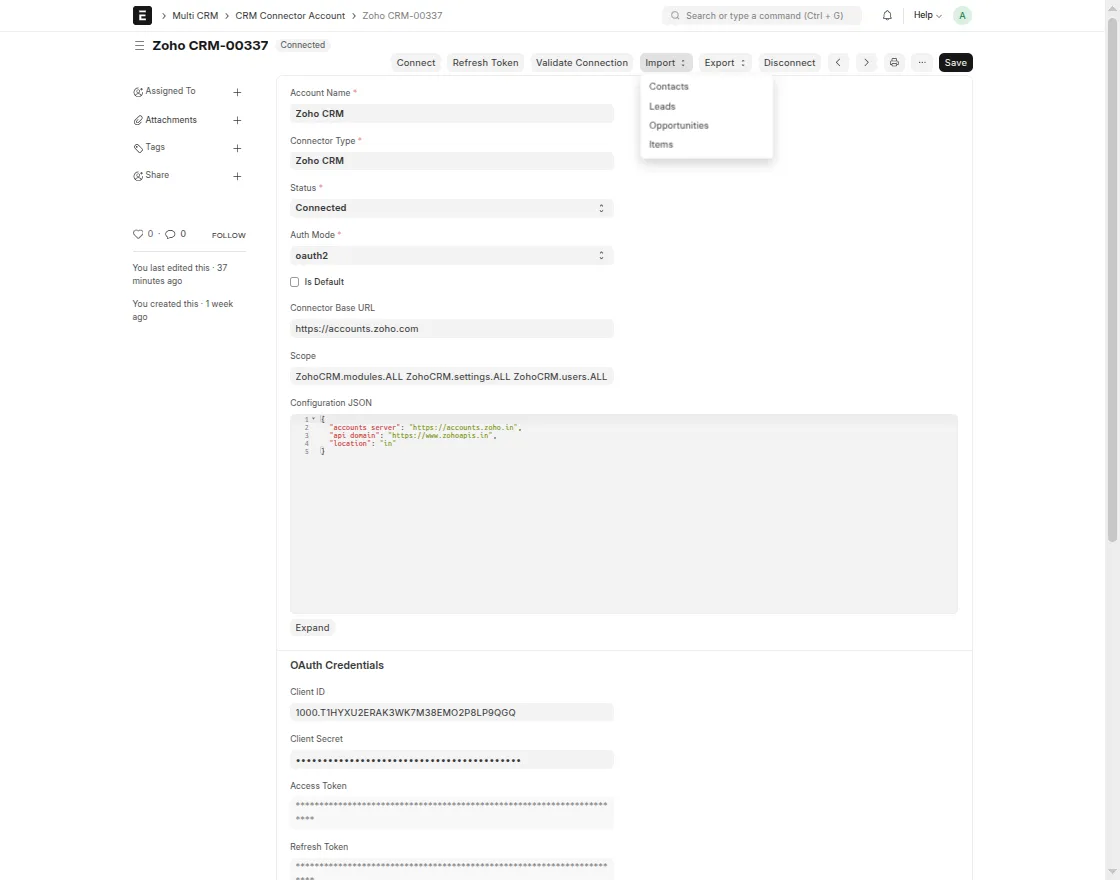Click the Connector Base URL field
The image size is (1120, 880).
tap(451, 329)
